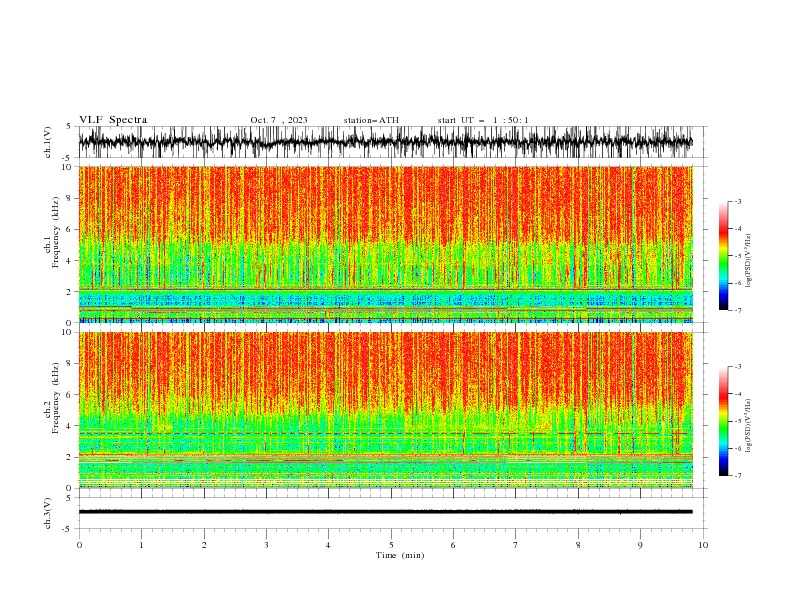
Task: Click the log(PSD) label beside ch.1 color bar
Action: pos(748,261)
